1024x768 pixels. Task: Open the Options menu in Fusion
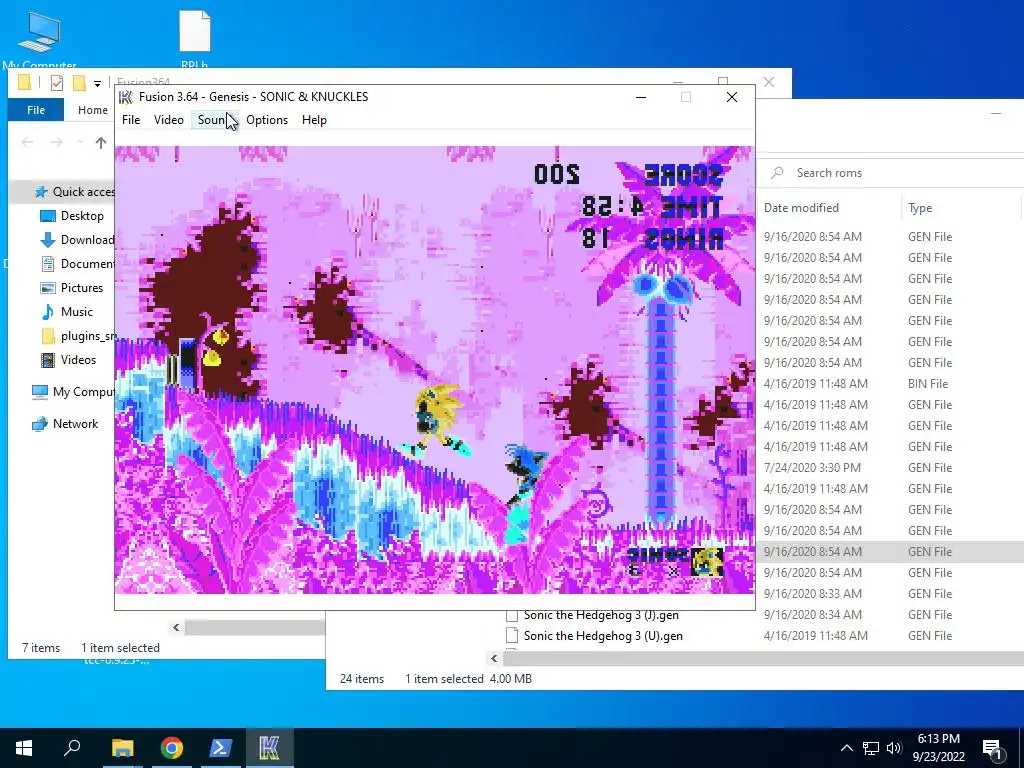click(x=267, y=120)
